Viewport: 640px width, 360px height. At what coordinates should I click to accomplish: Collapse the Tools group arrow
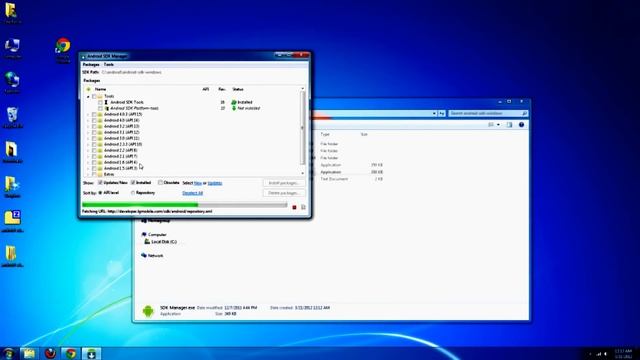88,97
